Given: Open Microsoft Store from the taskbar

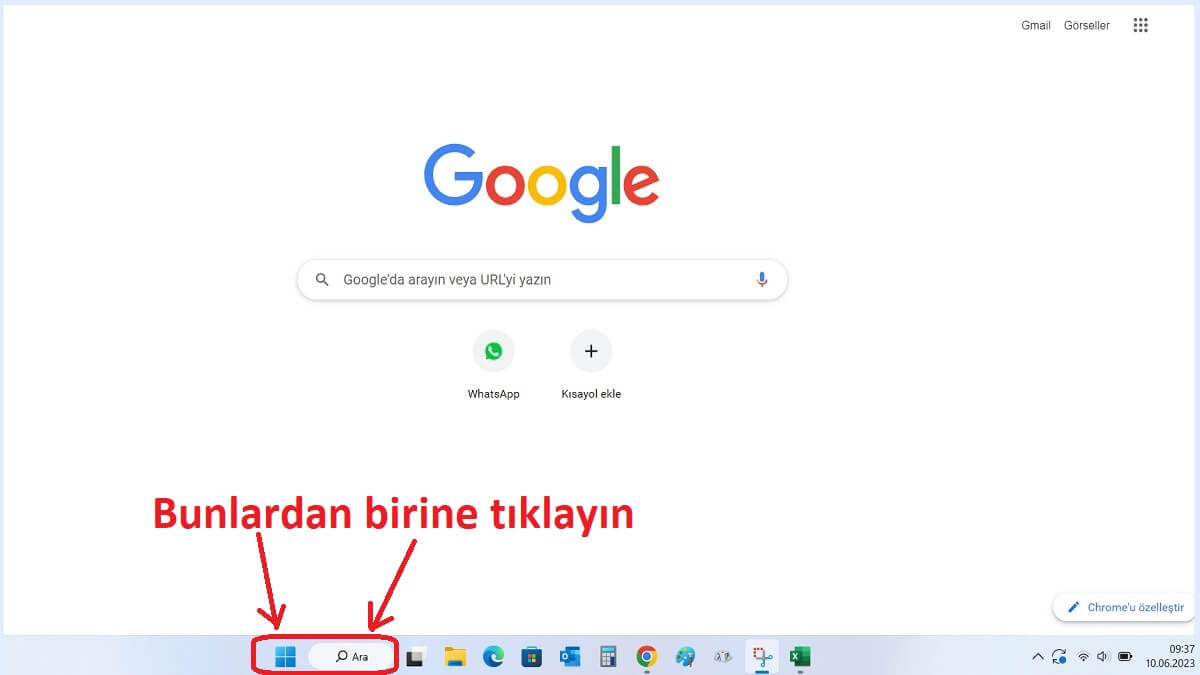Looking at the screenshot, I should point(532,657).
